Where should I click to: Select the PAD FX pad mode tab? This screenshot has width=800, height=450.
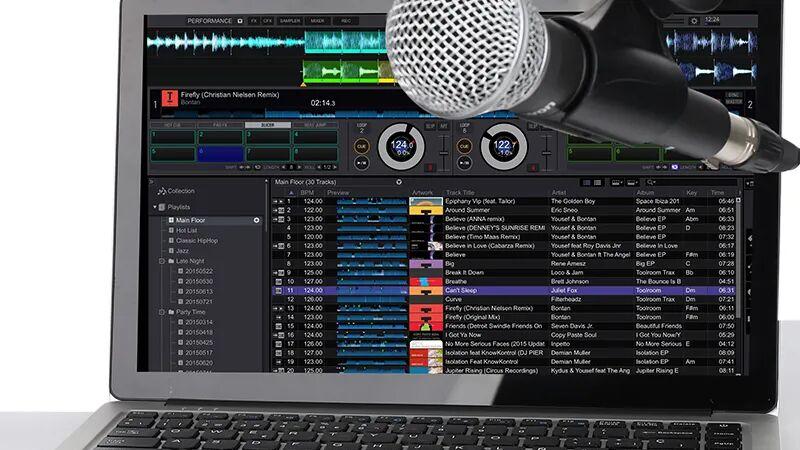tap(220, 125)
